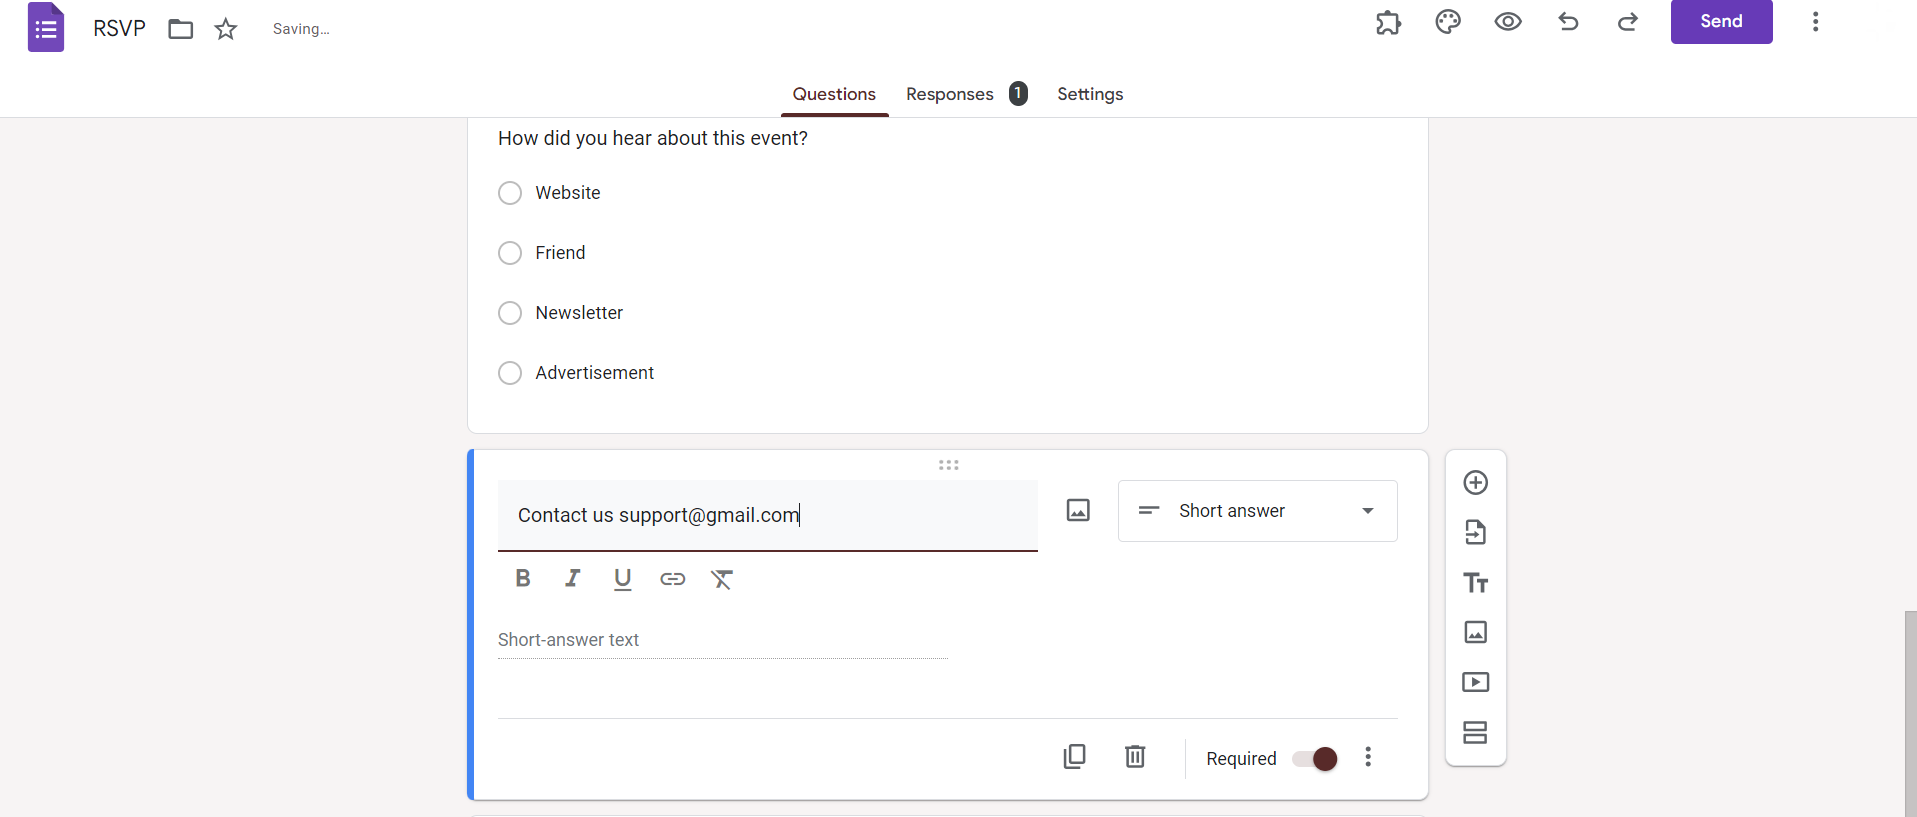The width and height of the screenshot is (1917, 817).
Task: Click the import questions icon
Action: 1475,532
